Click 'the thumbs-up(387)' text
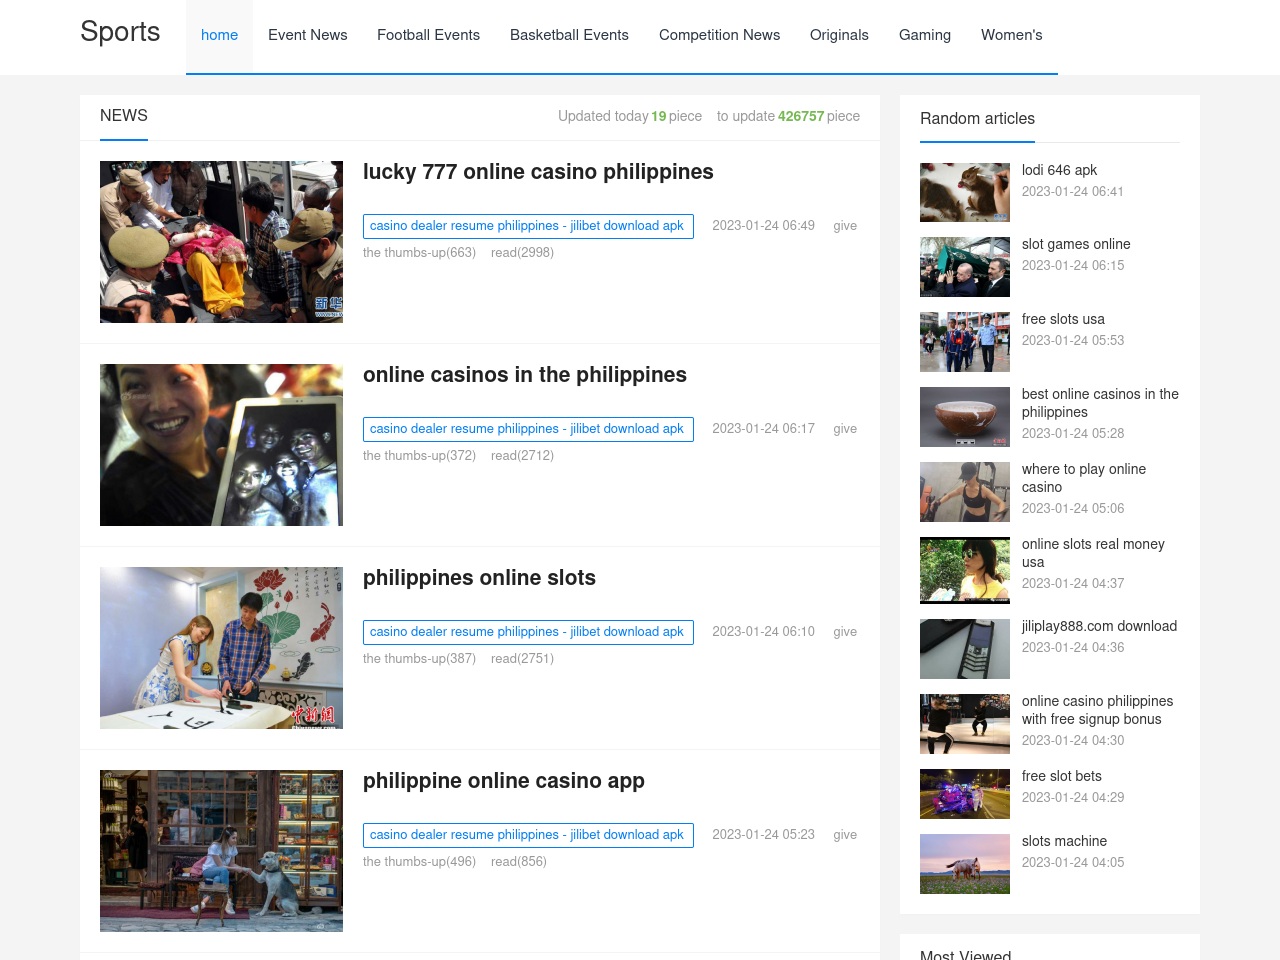The width and height of the screenshot is (1280, 960). pyautogui.click(x=419, y=659)
